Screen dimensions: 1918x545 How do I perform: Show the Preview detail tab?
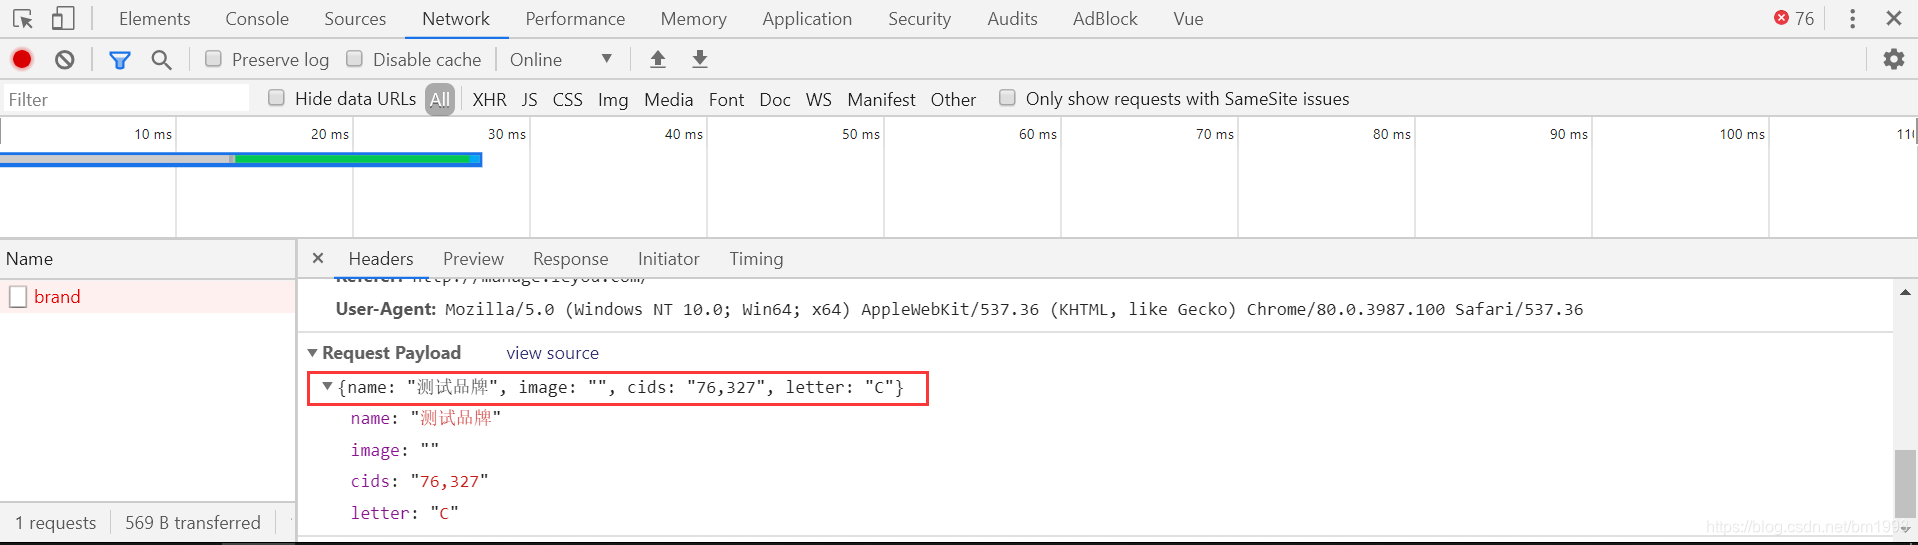473,259
